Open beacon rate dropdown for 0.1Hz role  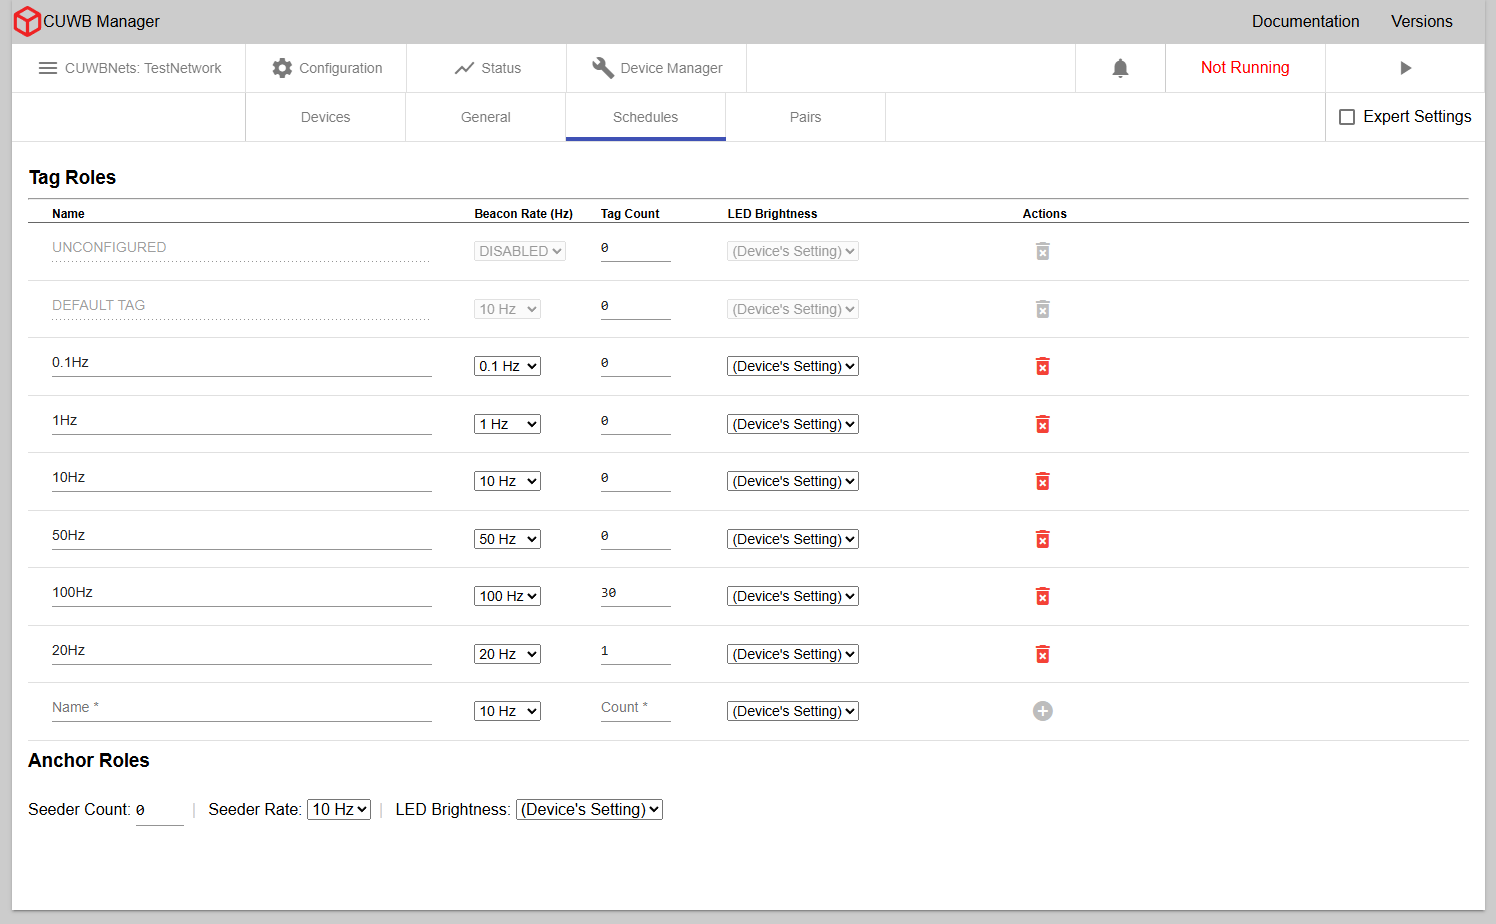coord(507,366)
